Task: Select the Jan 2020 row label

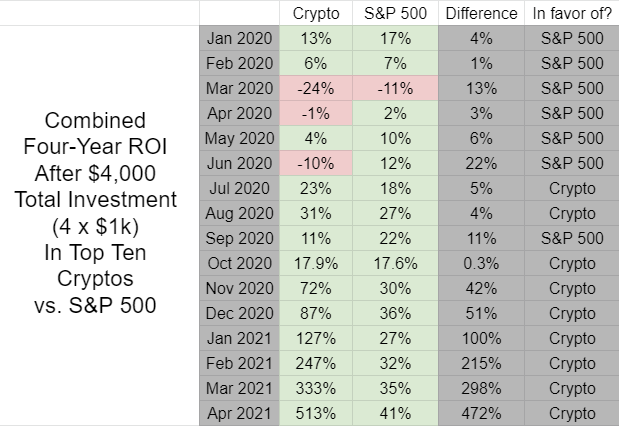Action: point(239,38)
